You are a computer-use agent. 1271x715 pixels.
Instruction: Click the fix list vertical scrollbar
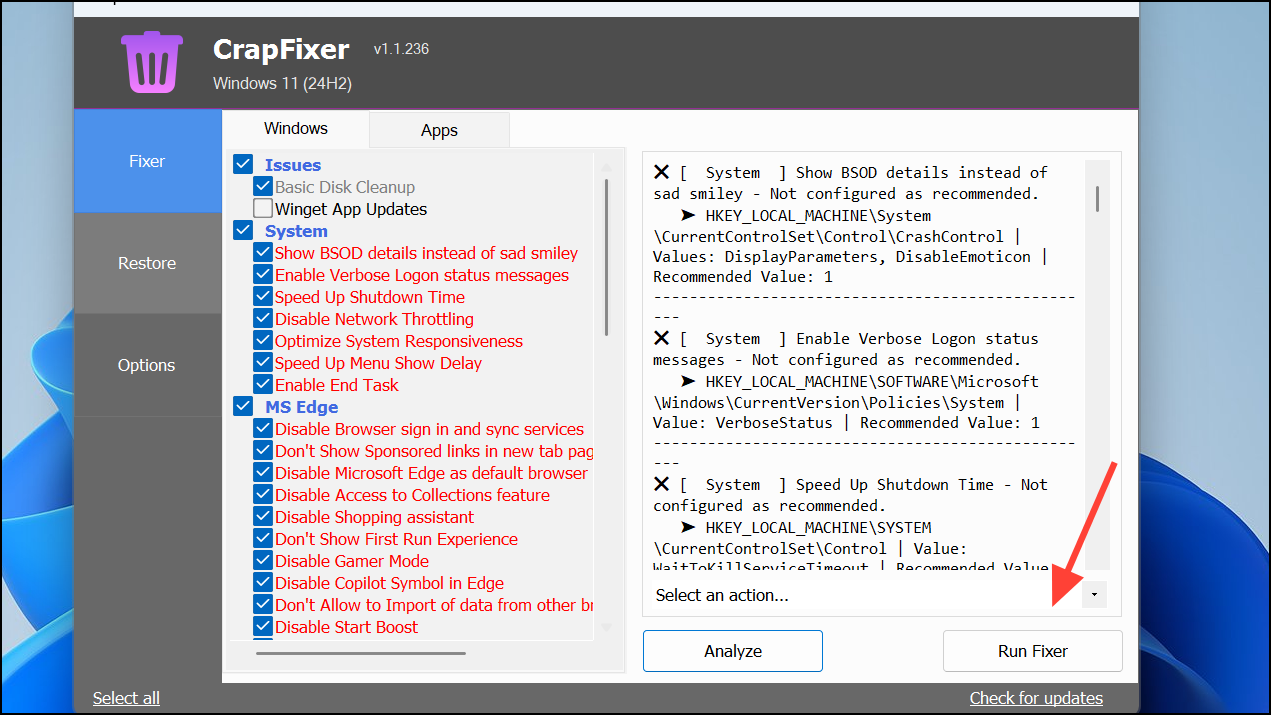tap(606, 258)
